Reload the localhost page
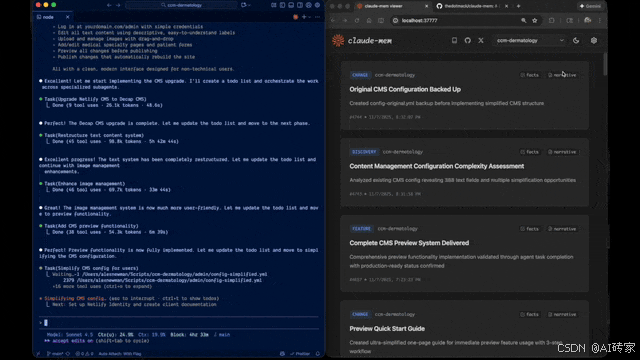640x360 pixels. (357, 20)
